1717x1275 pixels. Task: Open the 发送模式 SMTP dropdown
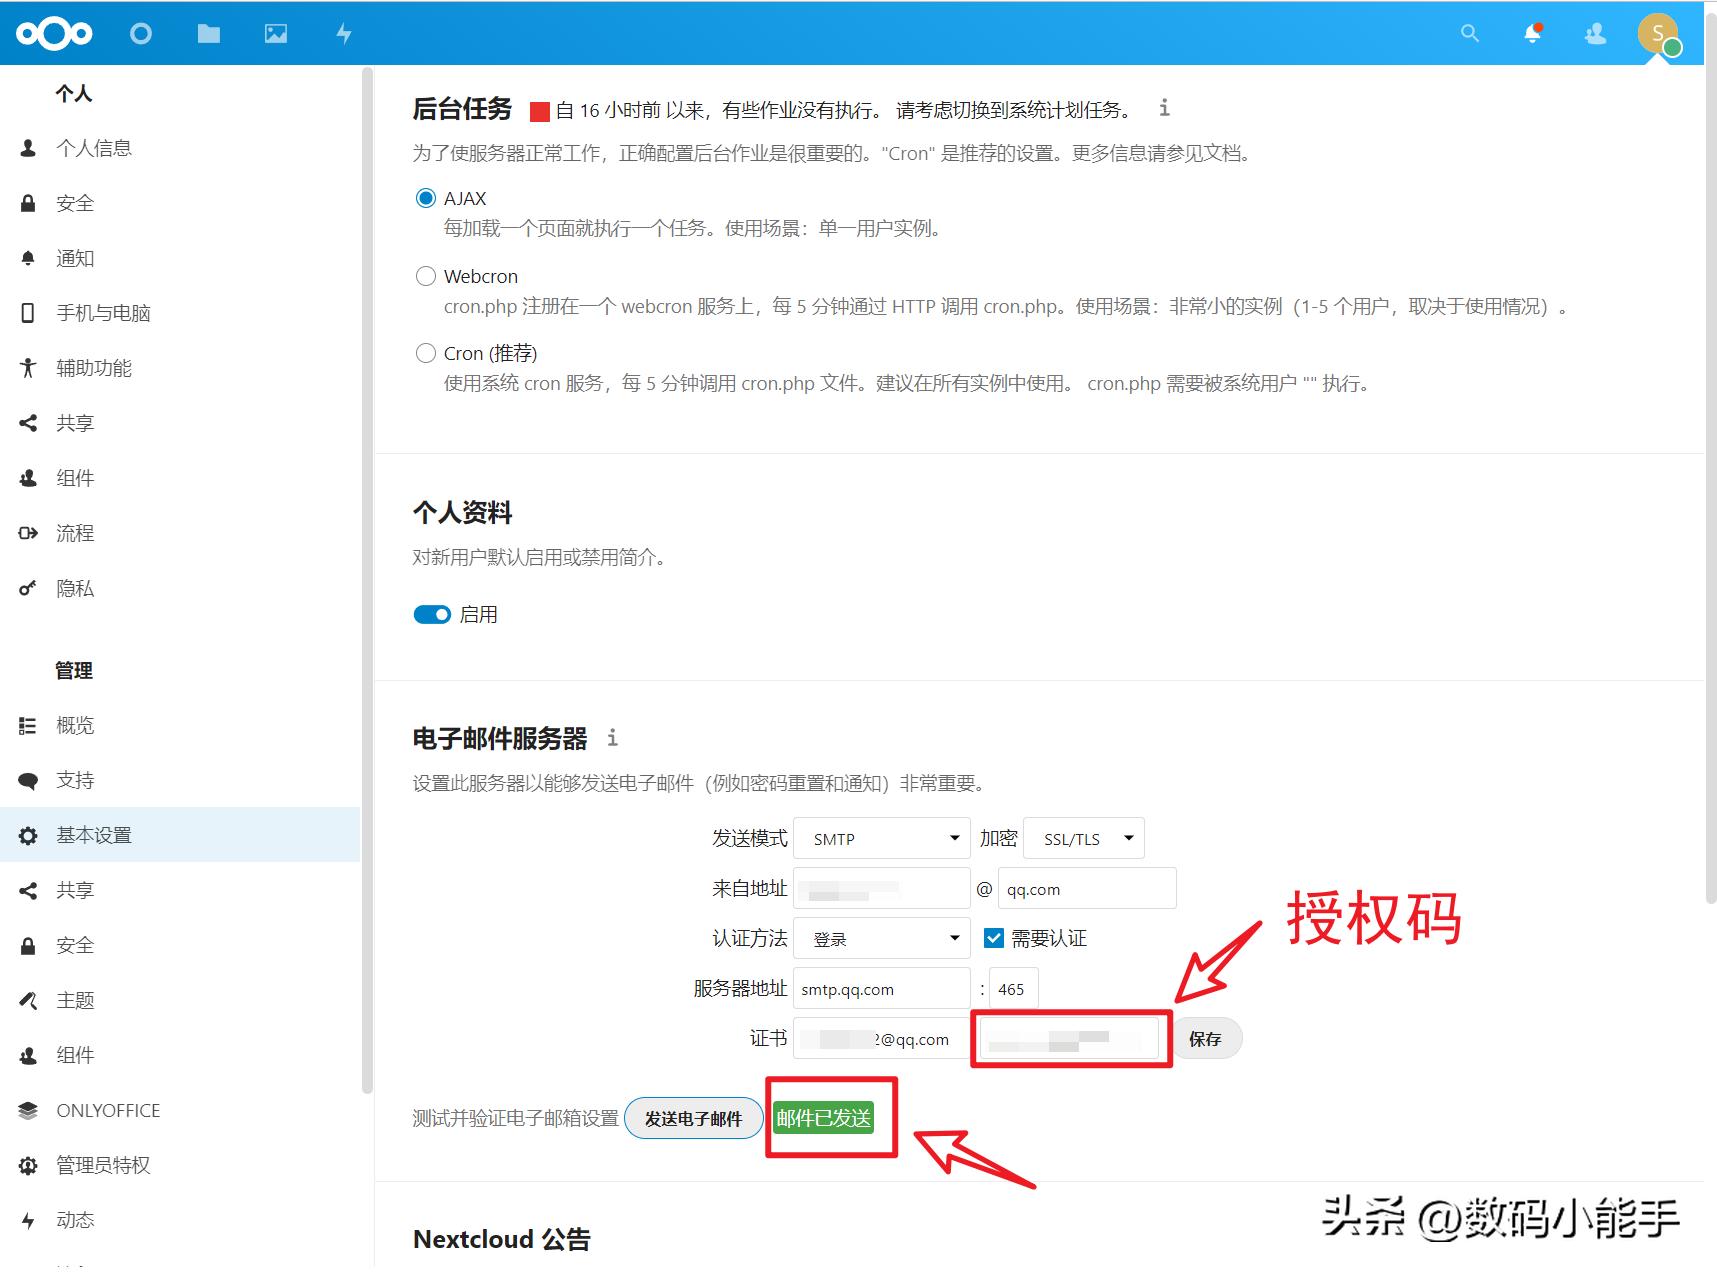click(880, 838)
